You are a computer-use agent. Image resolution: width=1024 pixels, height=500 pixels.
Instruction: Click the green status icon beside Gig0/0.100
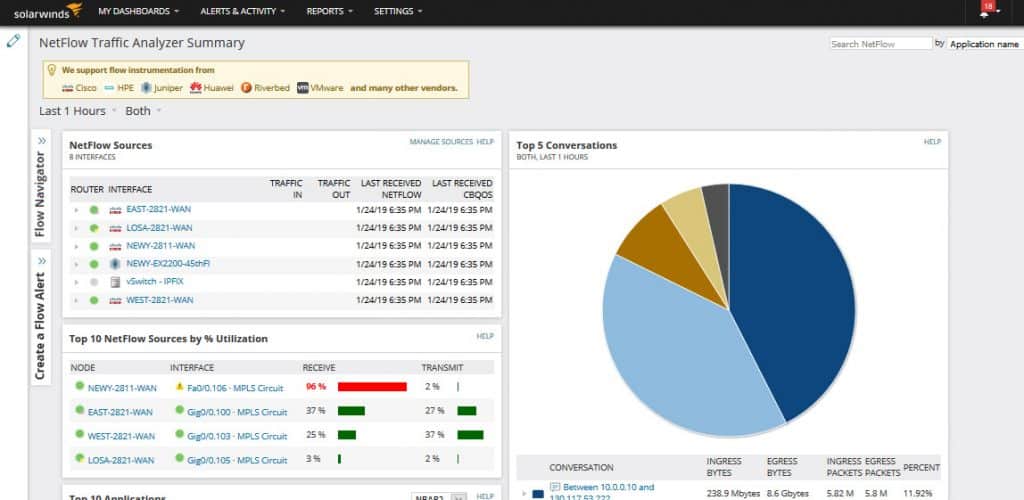[x=180, y=411]
